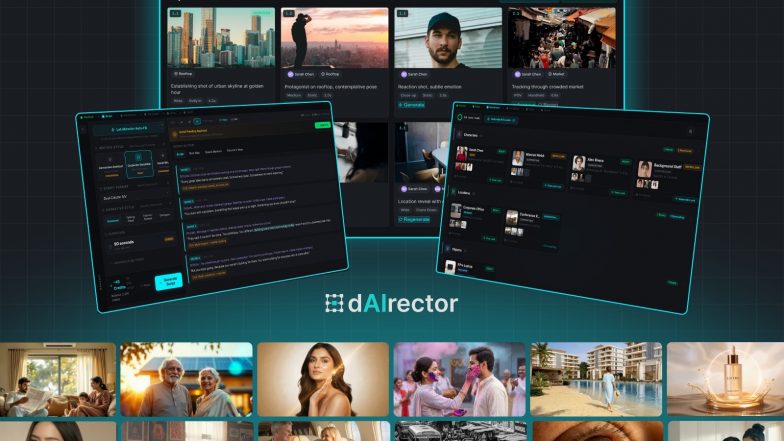Open the urban skyline establishing shot thumbnail

pyautogui.click(x=221, y=38)
